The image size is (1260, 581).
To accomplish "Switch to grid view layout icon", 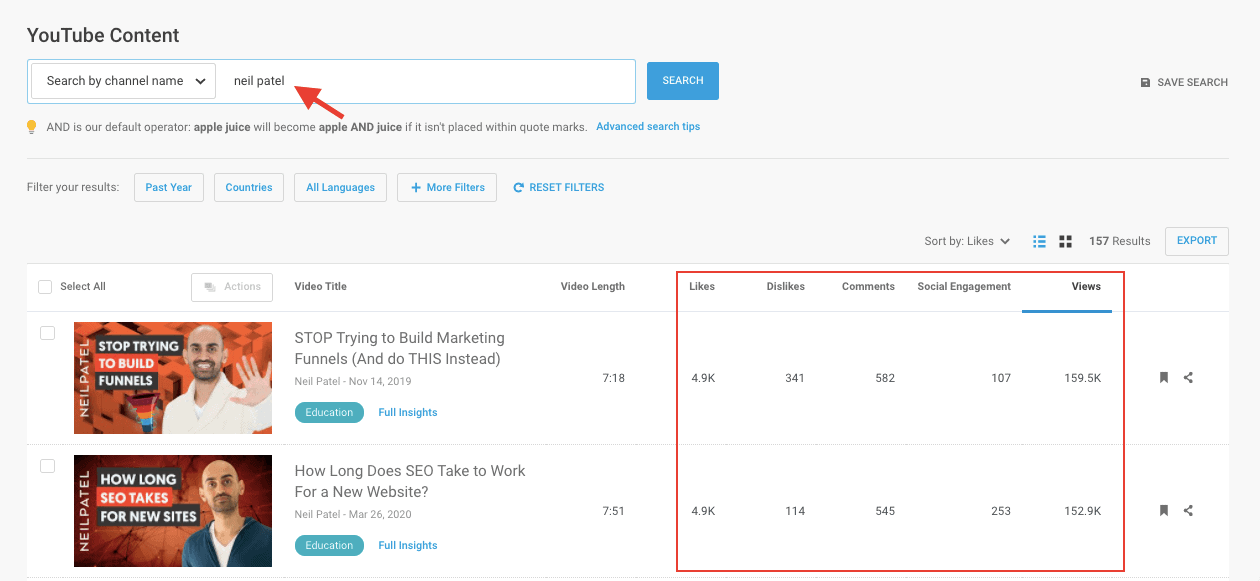I will [x=1065, y=241].
